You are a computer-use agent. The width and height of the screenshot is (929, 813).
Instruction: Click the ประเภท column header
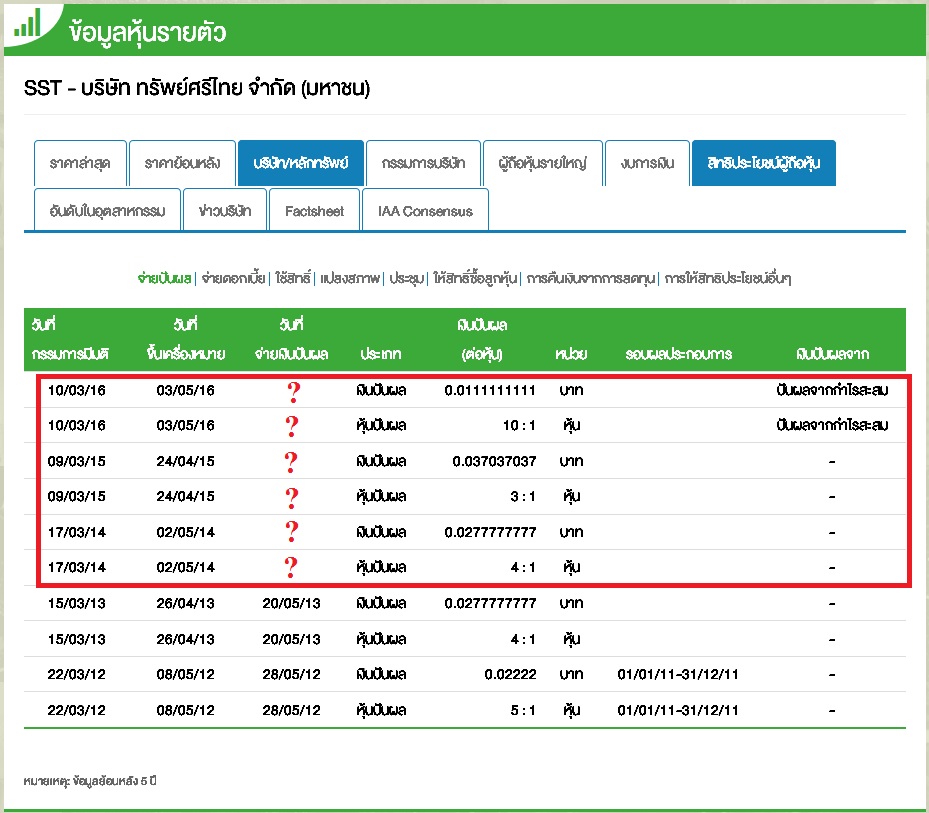pos(380,354)
